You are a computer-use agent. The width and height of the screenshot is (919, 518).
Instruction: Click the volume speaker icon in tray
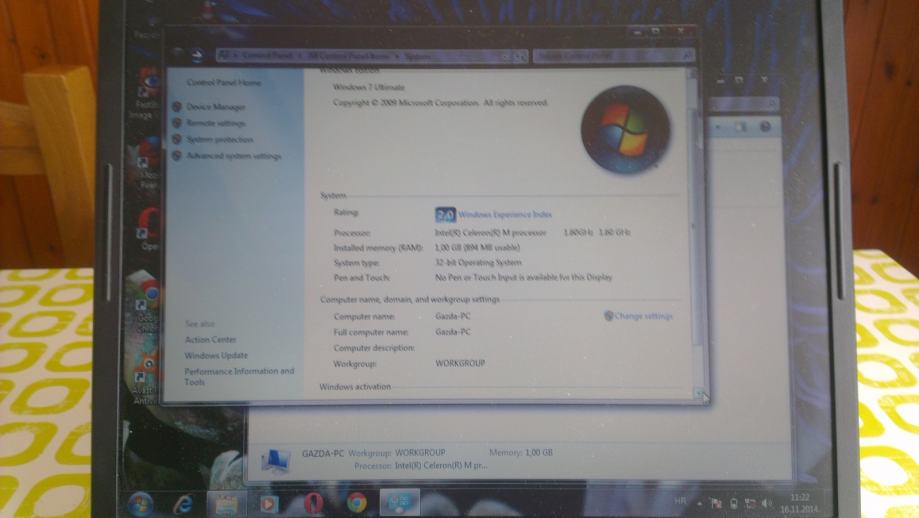tap(766, 503)
